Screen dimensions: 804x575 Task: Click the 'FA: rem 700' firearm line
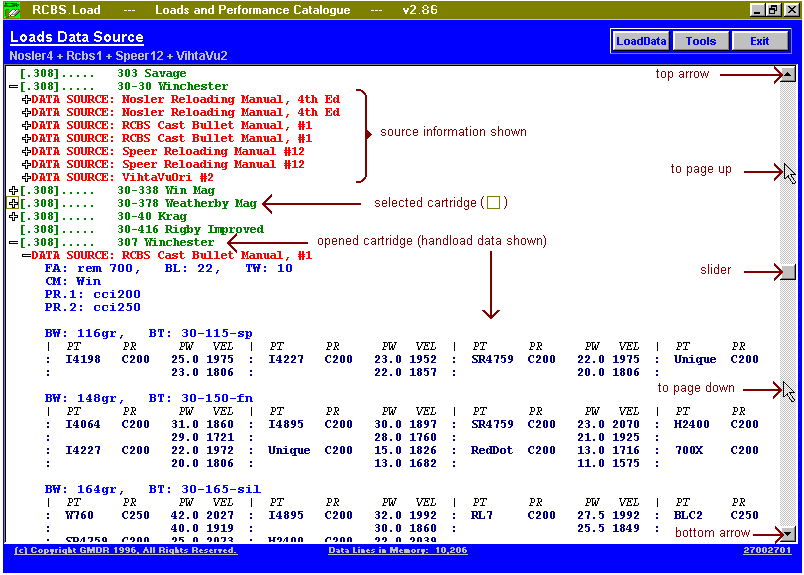tap(92, 268)
